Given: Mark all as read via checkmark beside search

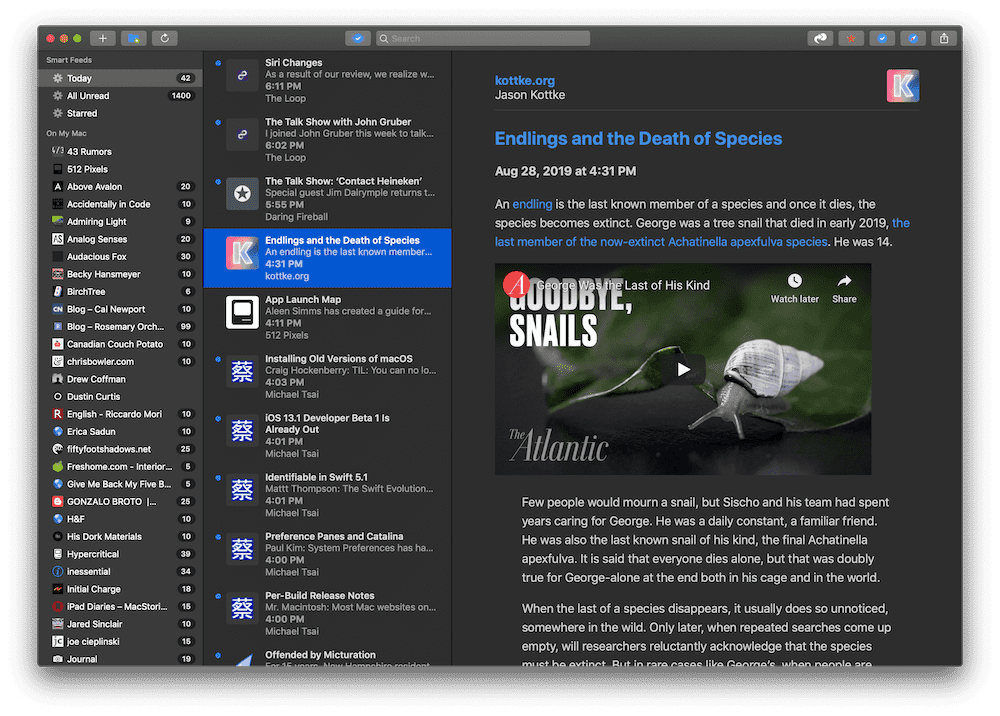Looking at the screenshot, I should [x=358, y=38].
